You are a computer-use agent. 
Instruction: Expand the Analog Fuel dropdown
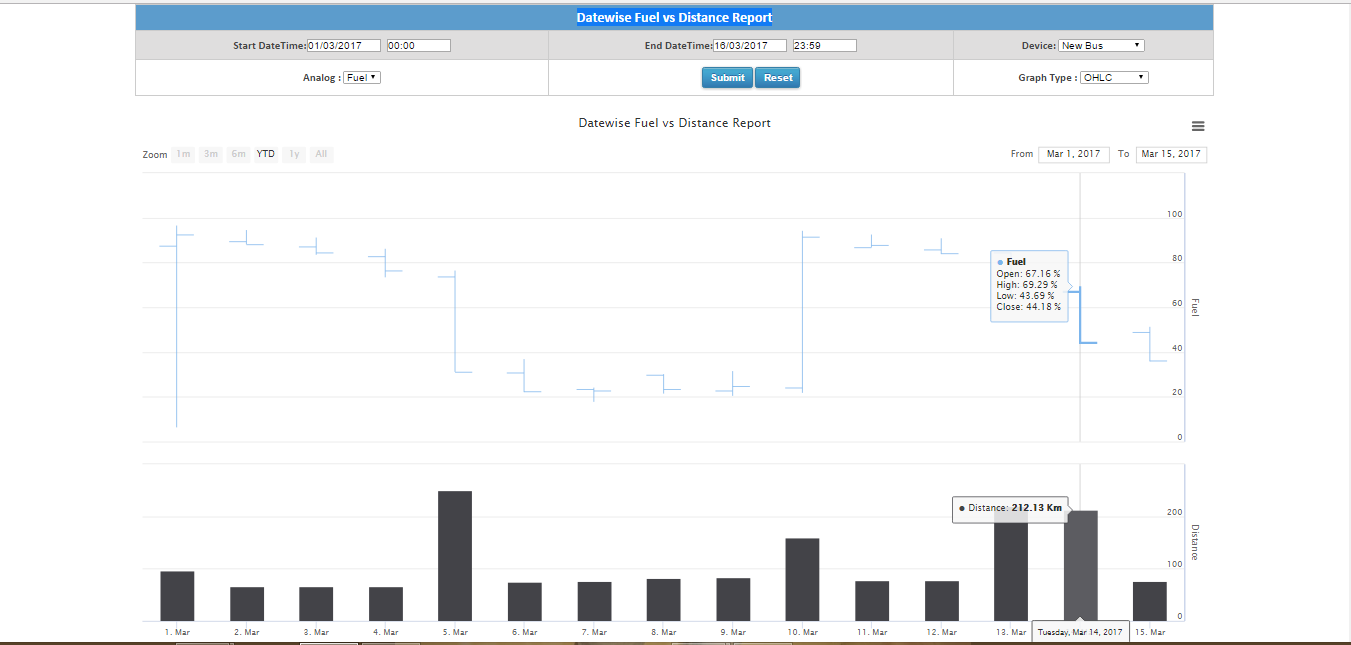pos(361,78)
